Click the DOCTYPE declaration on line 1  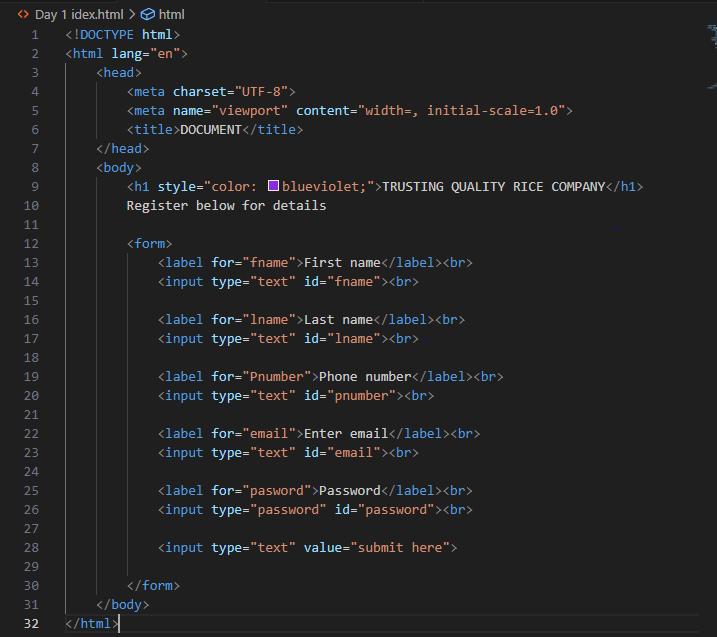123,35
